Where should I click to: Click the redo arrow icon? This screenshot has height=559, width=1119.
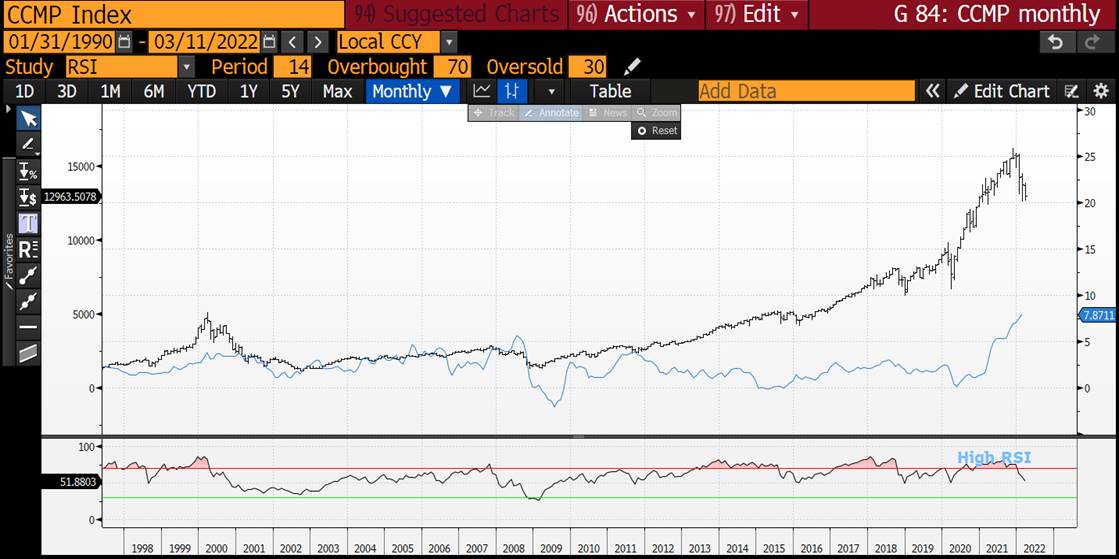point(1093,42)
